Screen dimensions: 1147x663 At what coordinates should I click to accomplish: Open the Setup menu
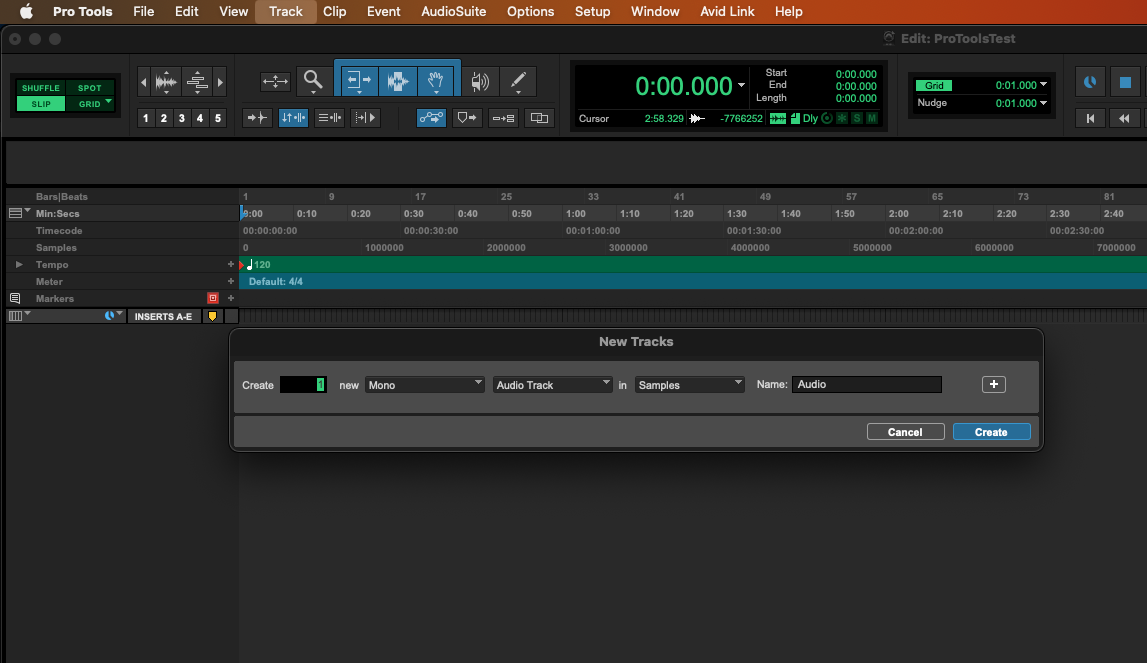(x=593, y=12)
